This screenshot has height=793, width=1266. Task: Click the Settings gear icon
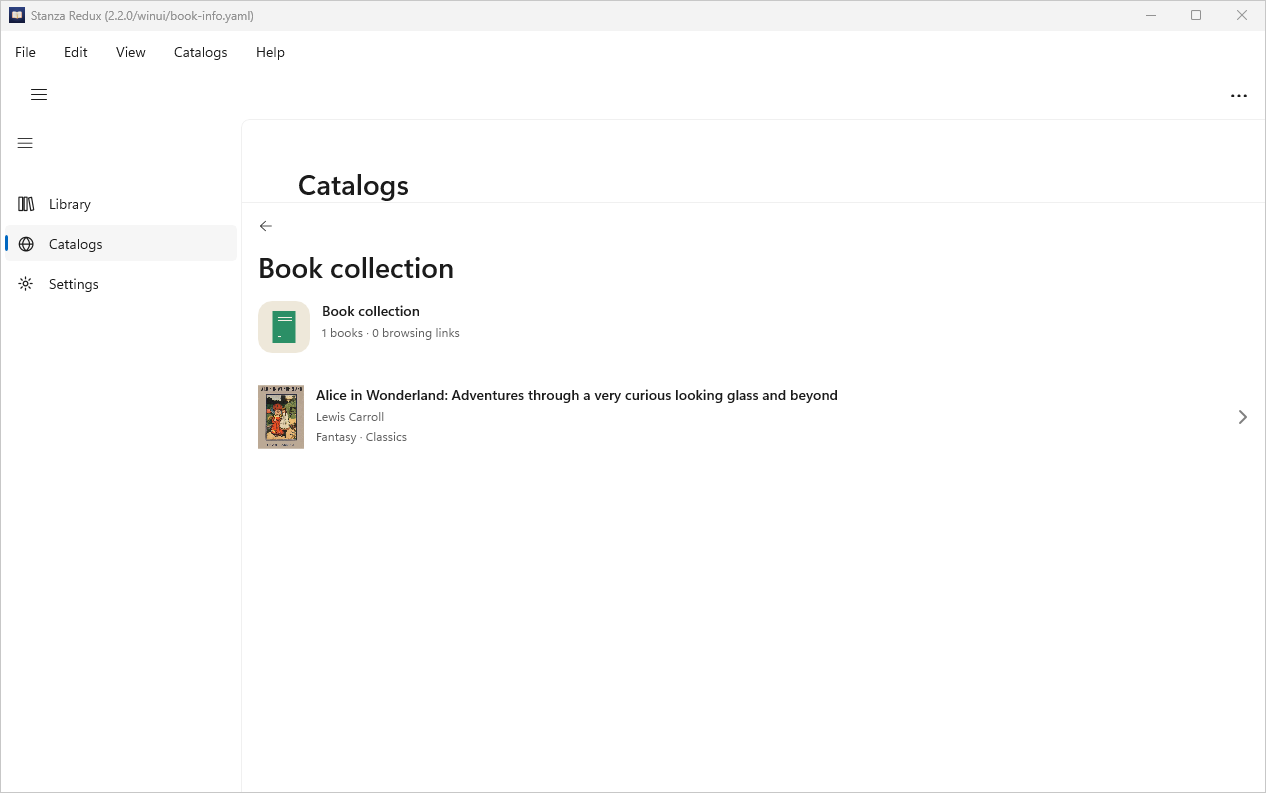click(26, 284)
